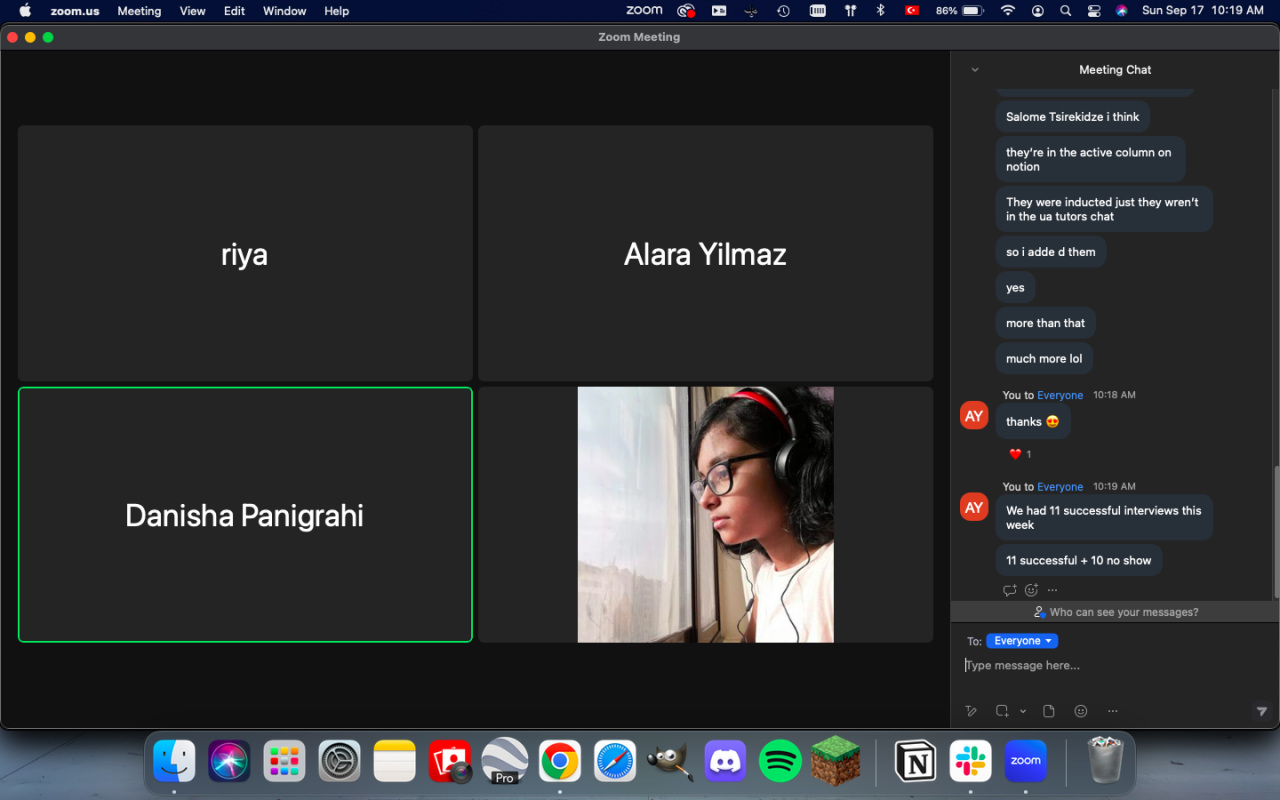Open more options under the last message
Viewport: 1280px width, 800px height.
[1052, 590]
